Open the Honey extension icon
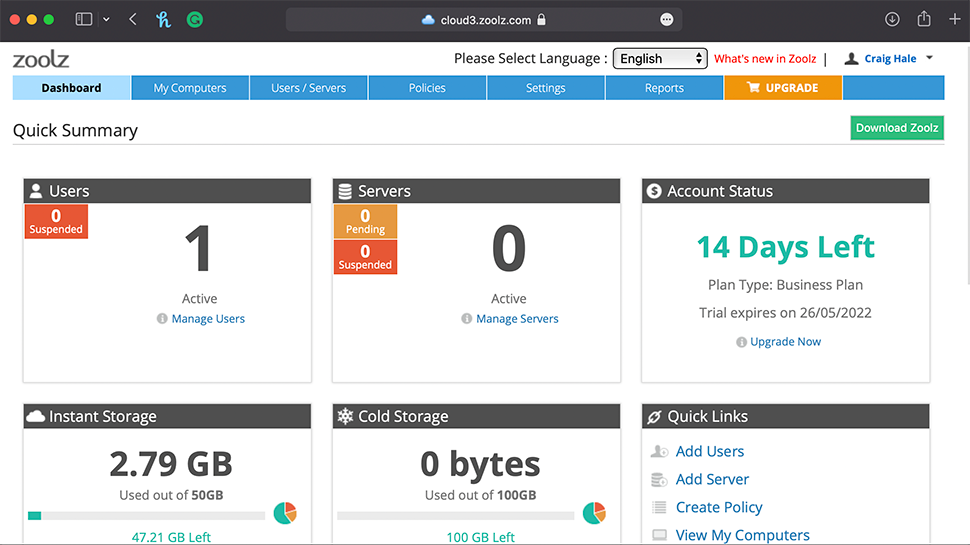 [163, 20]
